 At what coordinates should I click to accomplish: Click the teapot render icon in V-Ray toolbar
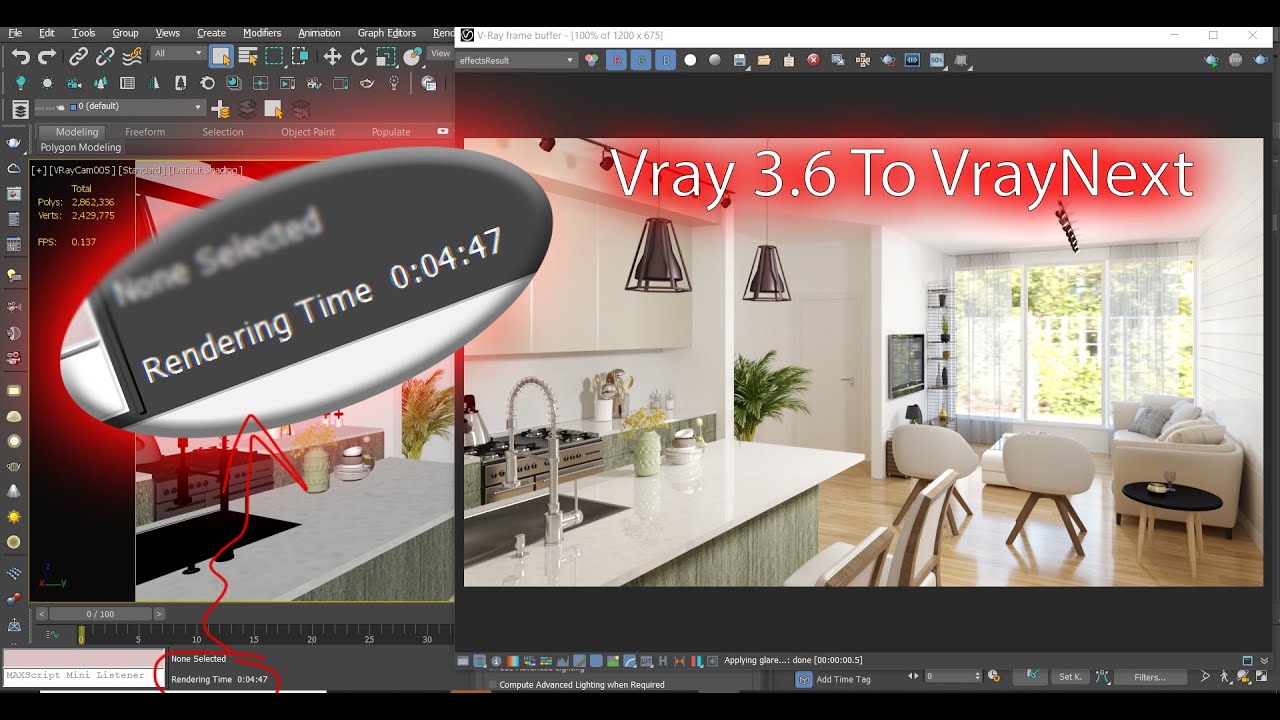coord(367,83)
